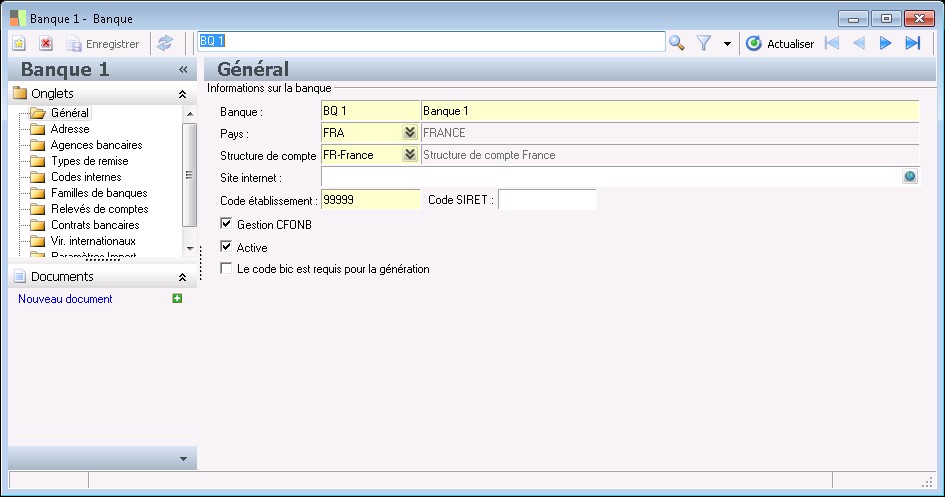Enable the code bic requis checkbox
Image resolution: width=945 pixels, height=497 pixels.
tap(226, 268)
